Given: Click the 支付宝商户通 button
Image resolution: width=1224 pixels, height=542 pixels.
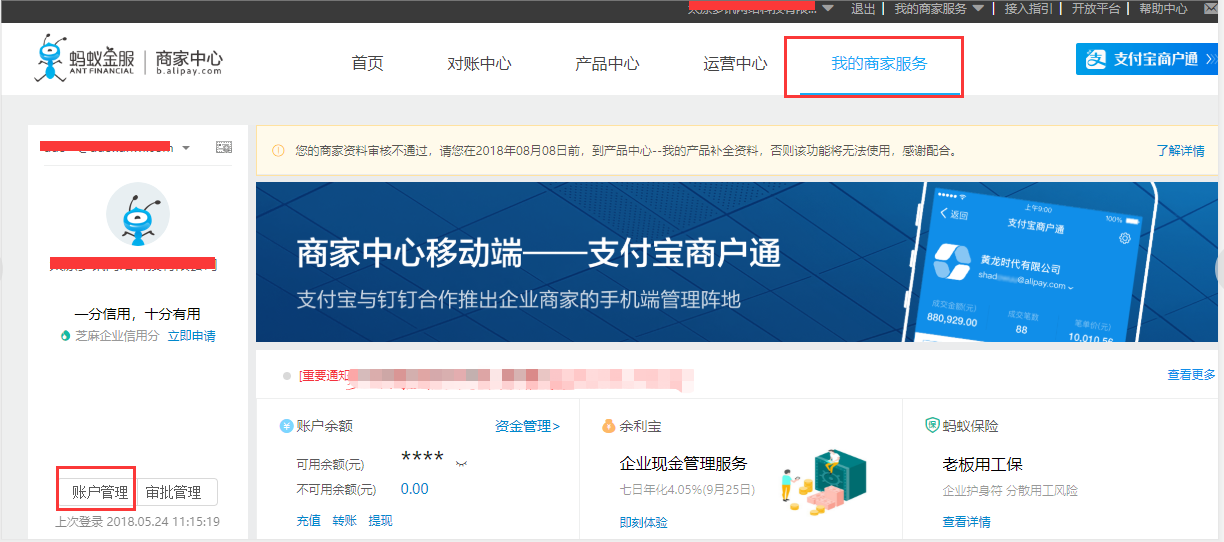Looking at the screenshot, I should (1146, 59).
